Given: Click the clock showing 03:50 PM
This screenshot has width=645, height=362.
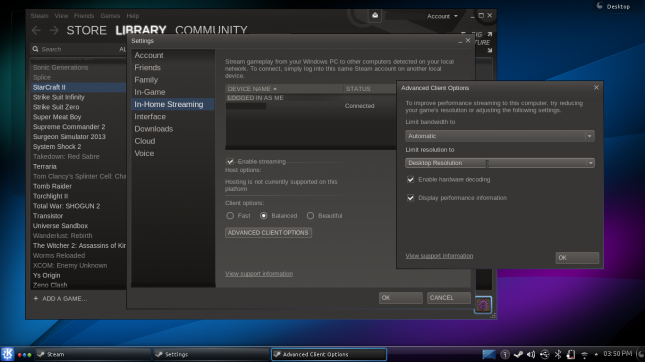Looking at the screenshot, I should point(617,354).
